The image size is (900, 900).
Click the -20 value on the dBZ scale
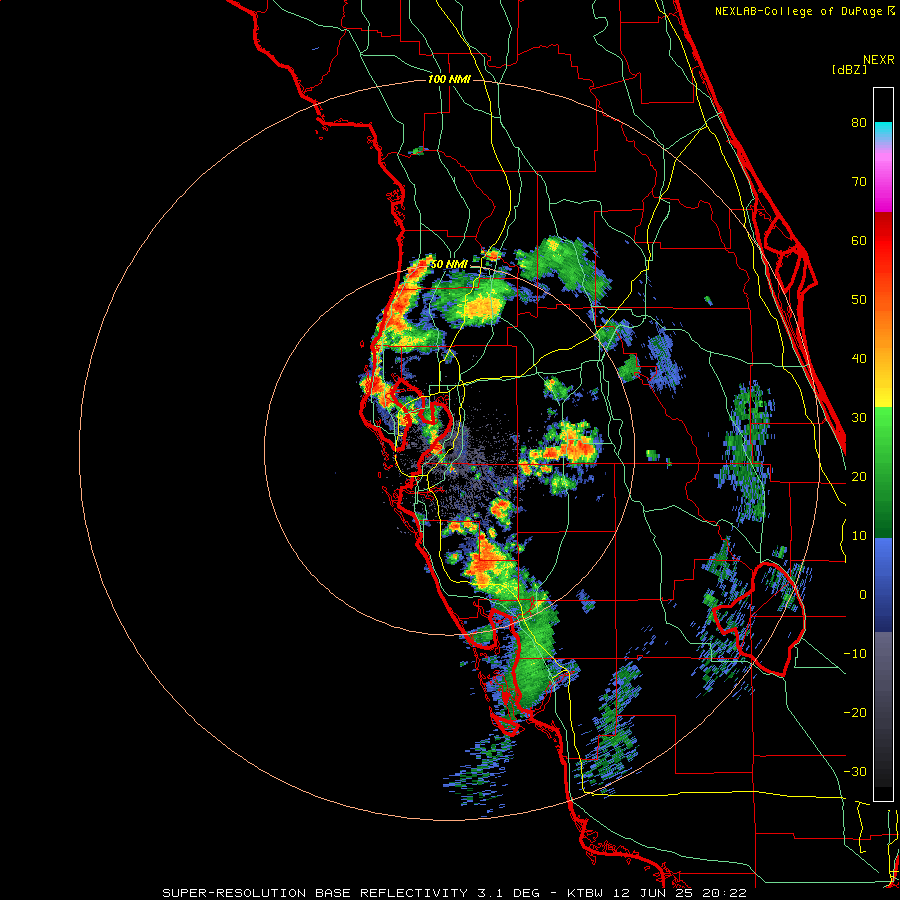point(855,713)
